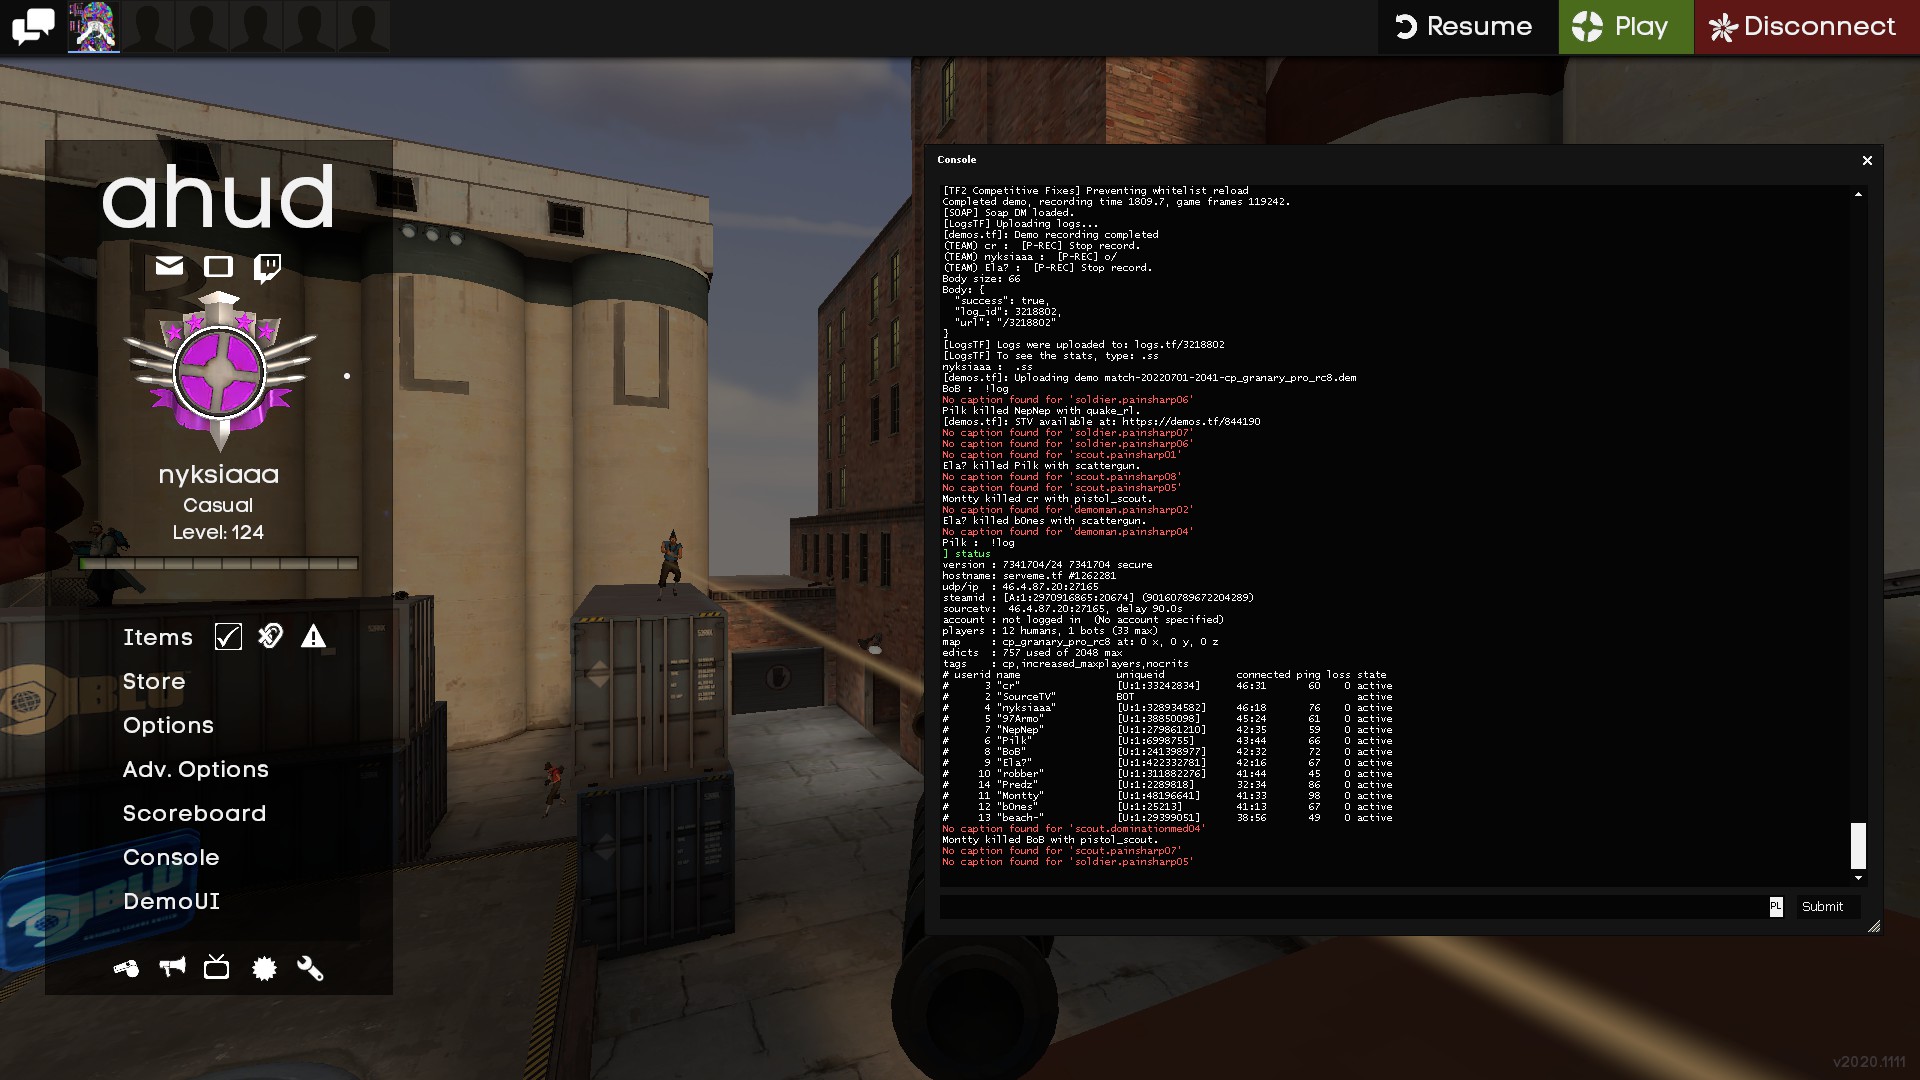Show the Scoreboard
Viewport: 1920px width, 1080px height.
pos(195,814)
